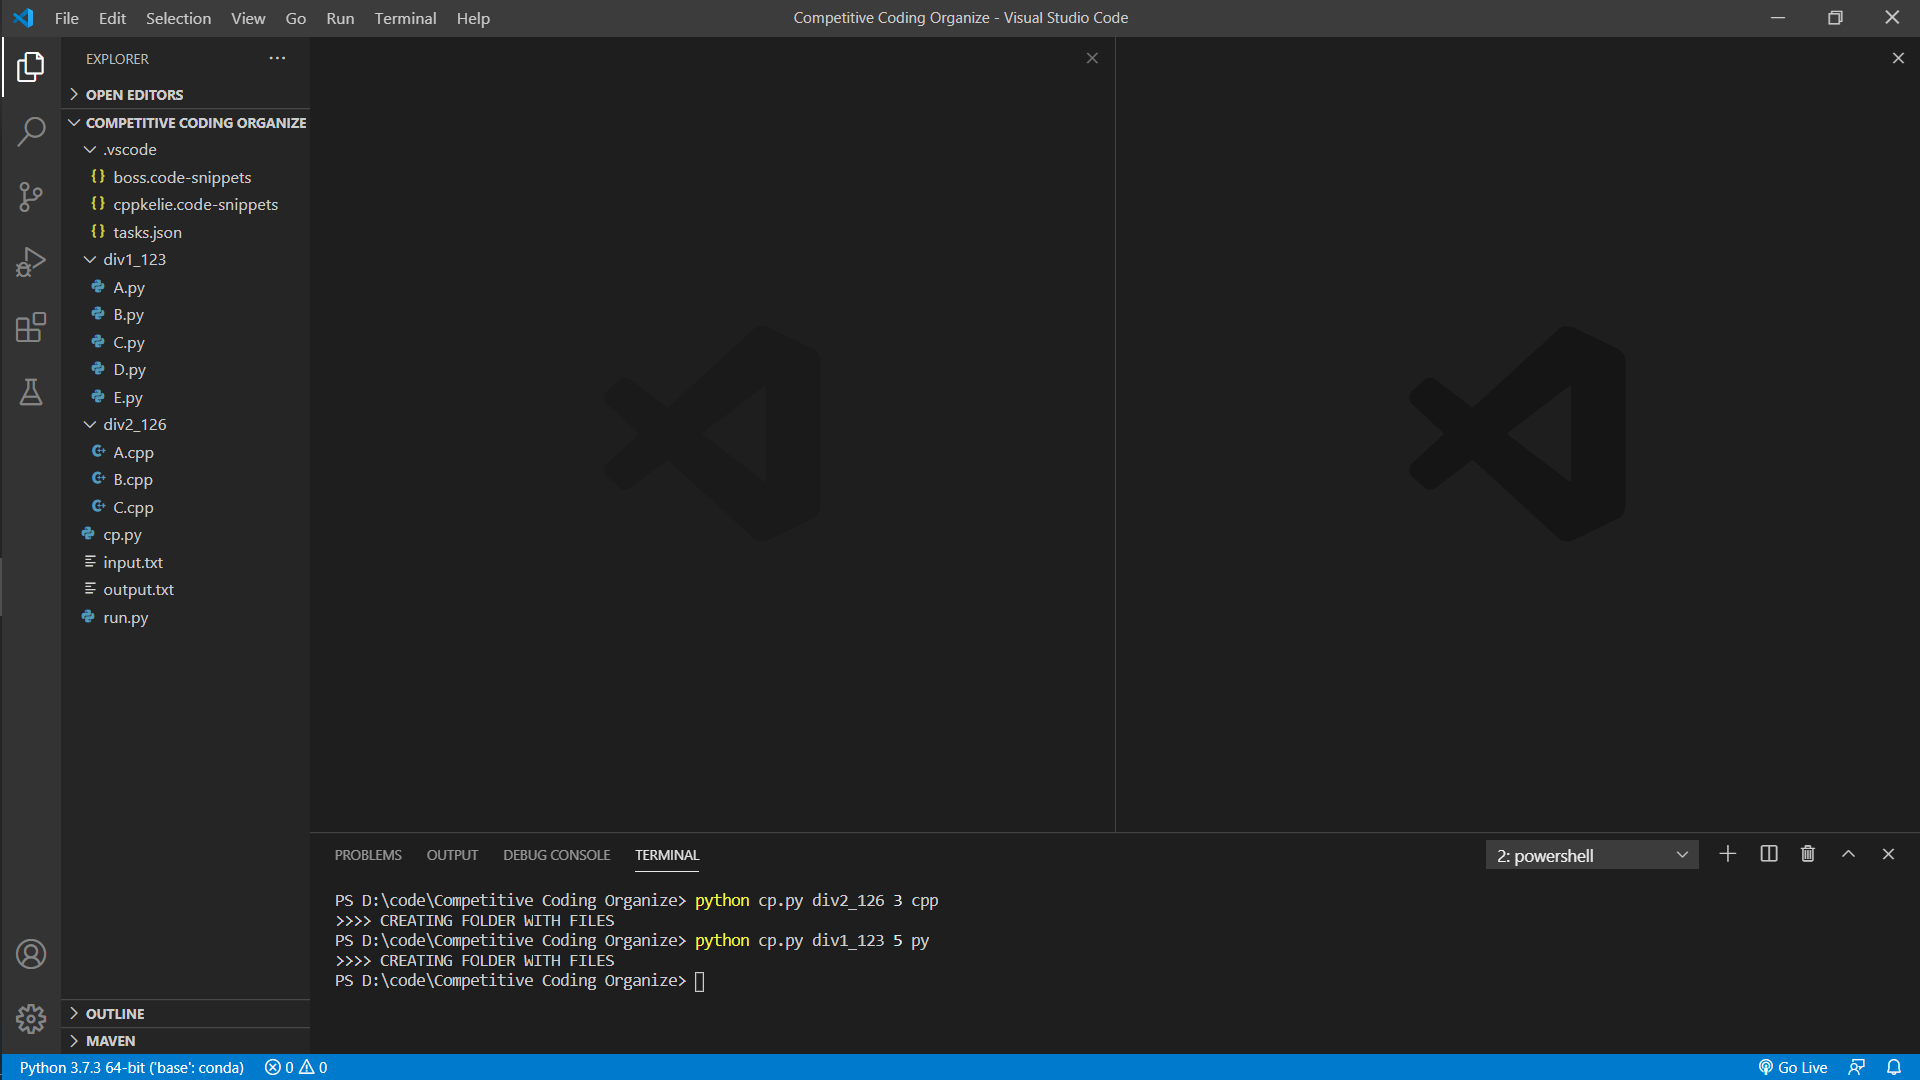Open boss.code-snippets file
Screen dimensions: 1920x1080
186,177
